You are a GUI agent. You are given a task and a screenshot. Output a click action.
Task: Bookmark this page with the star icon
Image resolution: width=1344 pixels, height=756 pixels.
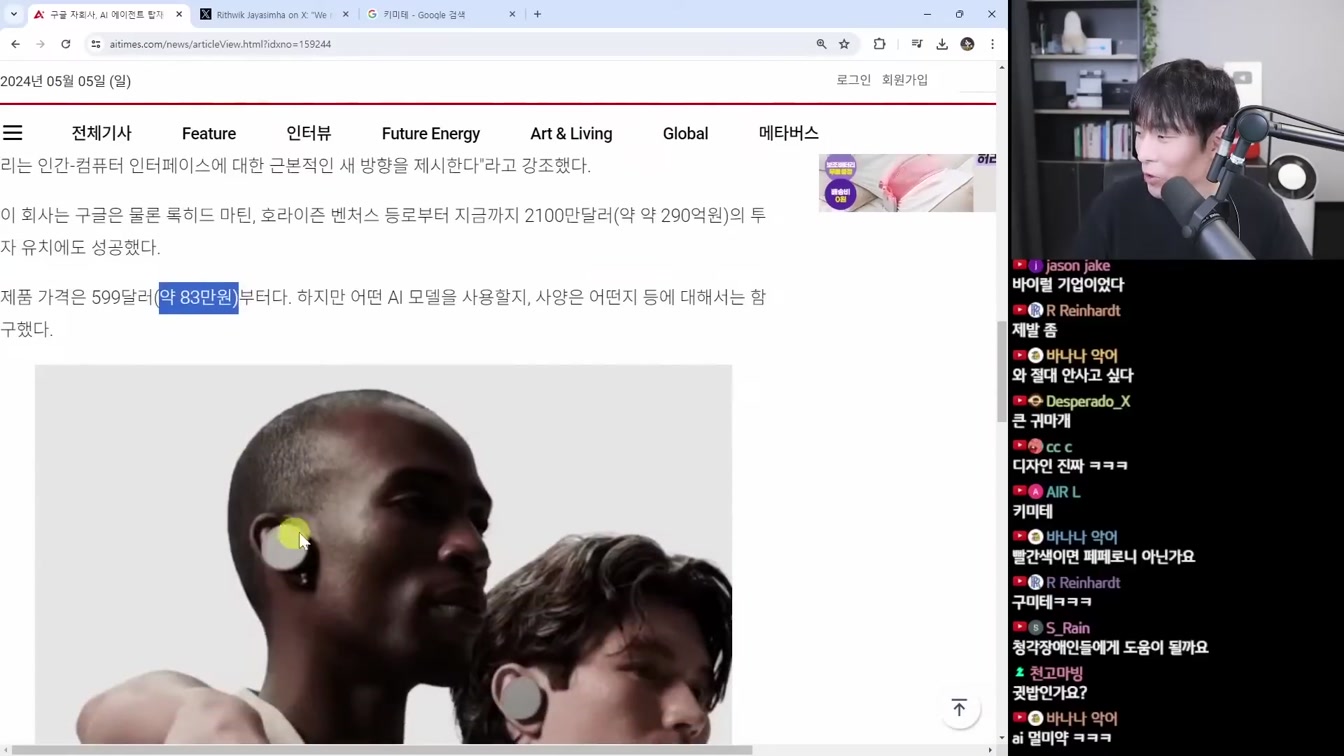844,44
